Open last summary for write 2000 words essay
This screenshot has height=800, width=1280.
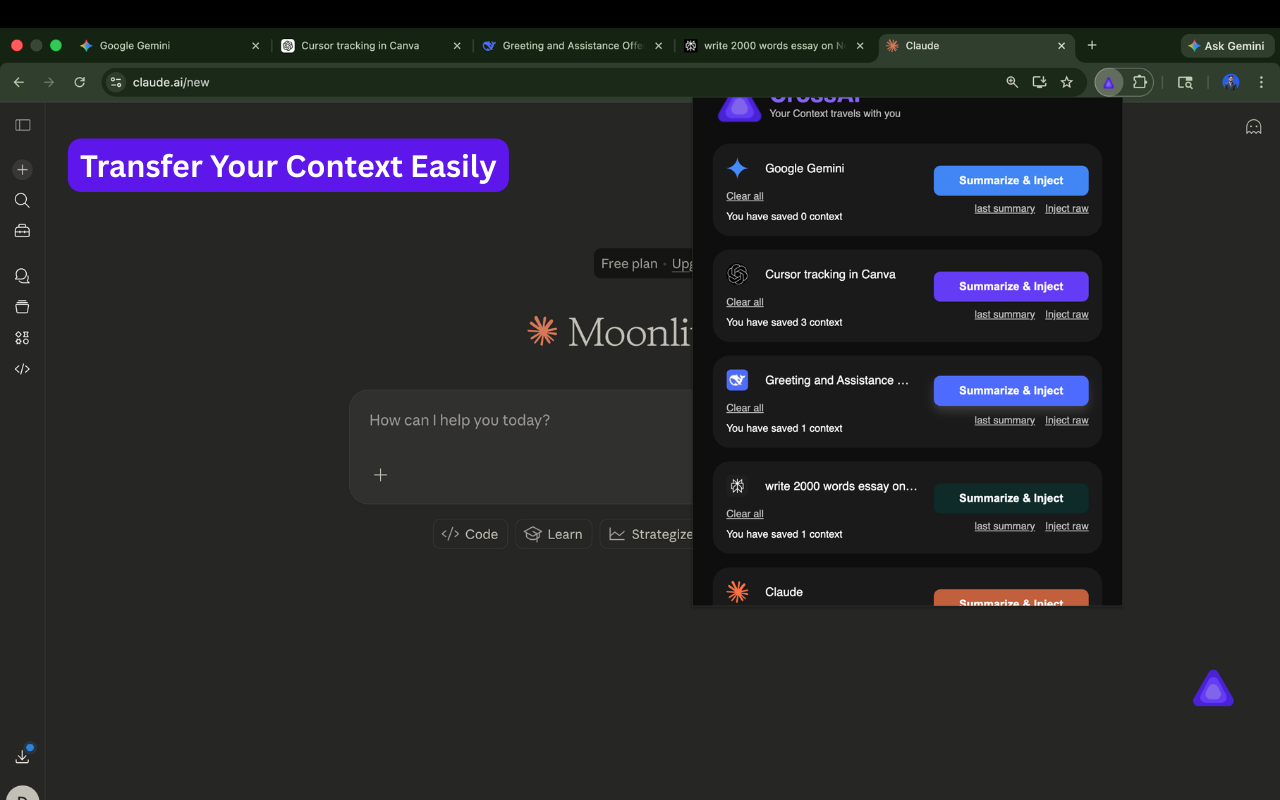(1005, 527)
